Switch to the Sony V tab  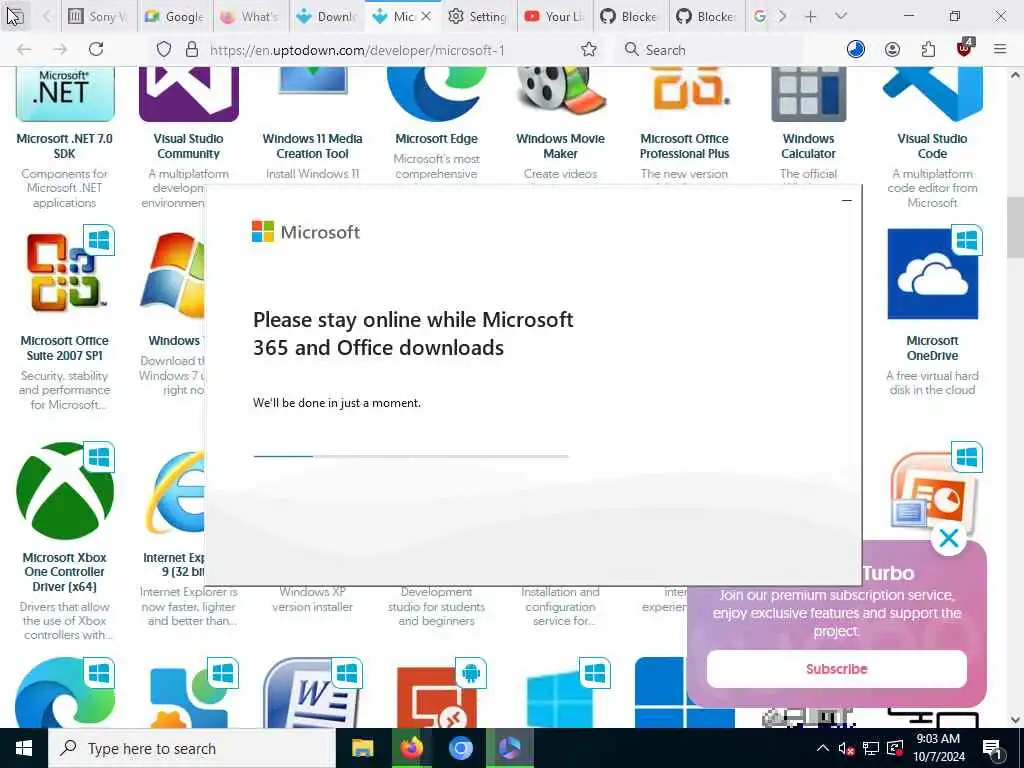(99, 16)
